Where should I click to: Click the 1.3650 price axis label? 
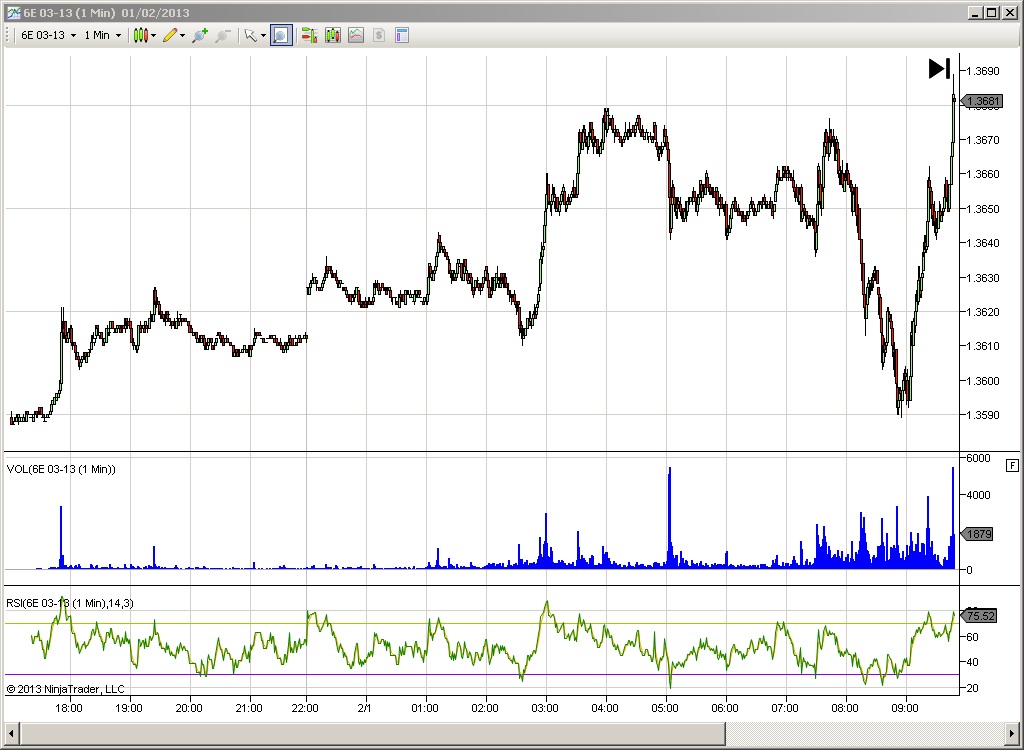tap(983, 209)
